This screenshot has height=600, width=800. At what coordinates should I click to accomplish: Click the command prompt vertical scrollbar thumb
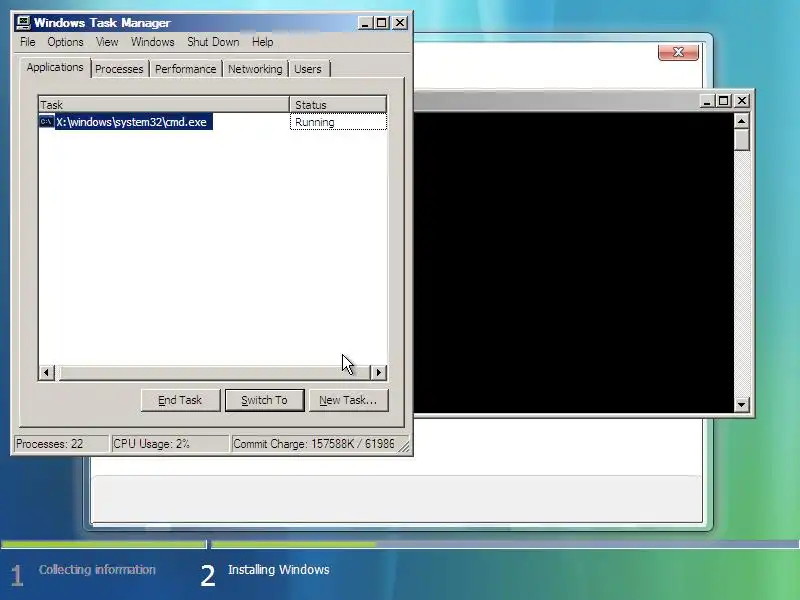click(x=741, y=140)
